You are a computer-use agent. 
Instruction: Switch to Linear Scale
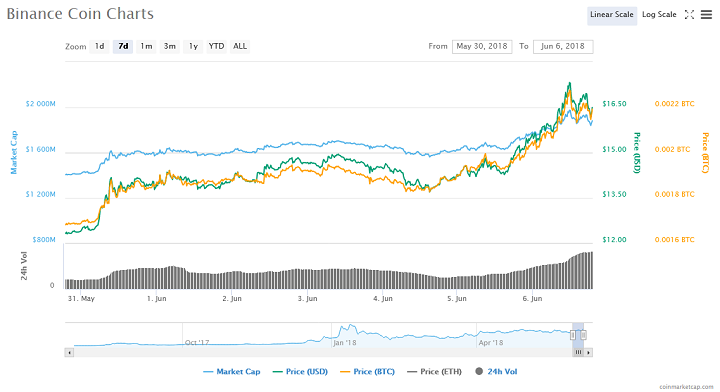click(612, 15)
